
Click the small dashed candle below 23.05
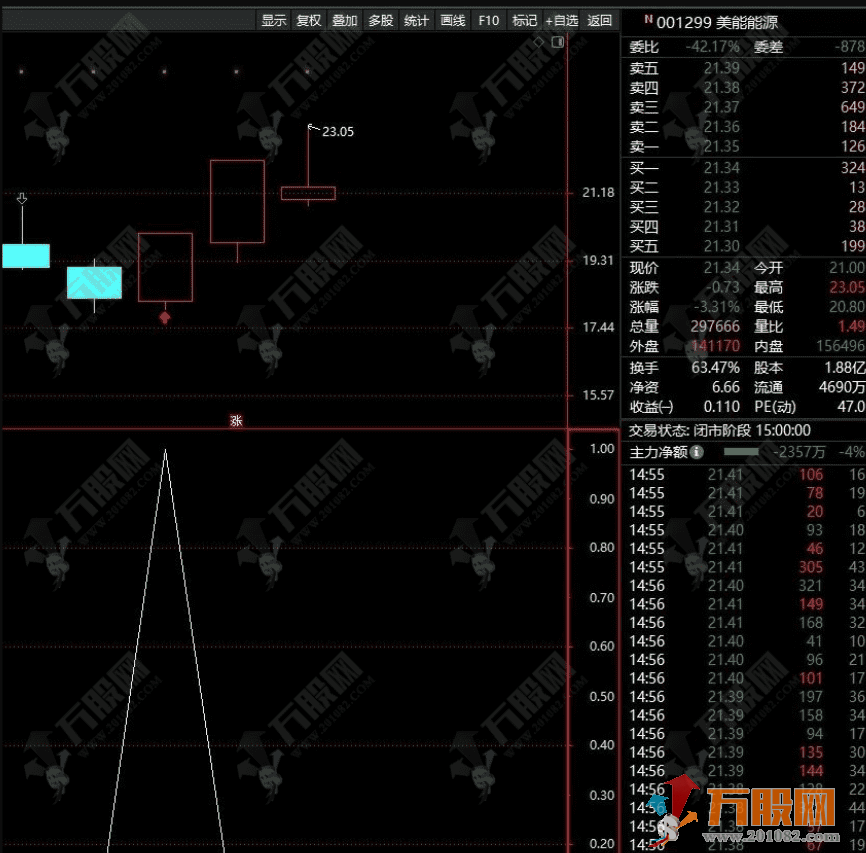(308, 193)
